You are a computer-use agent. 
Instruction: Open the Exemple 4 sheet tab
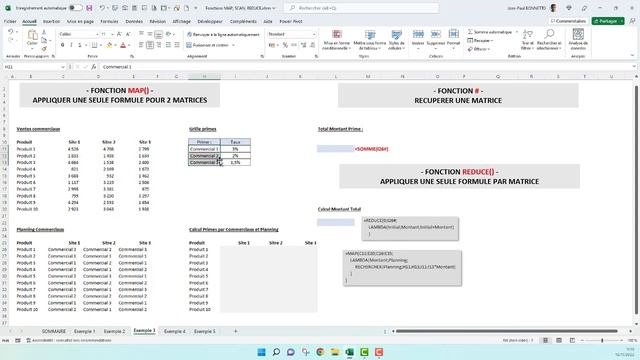point(175,331)
